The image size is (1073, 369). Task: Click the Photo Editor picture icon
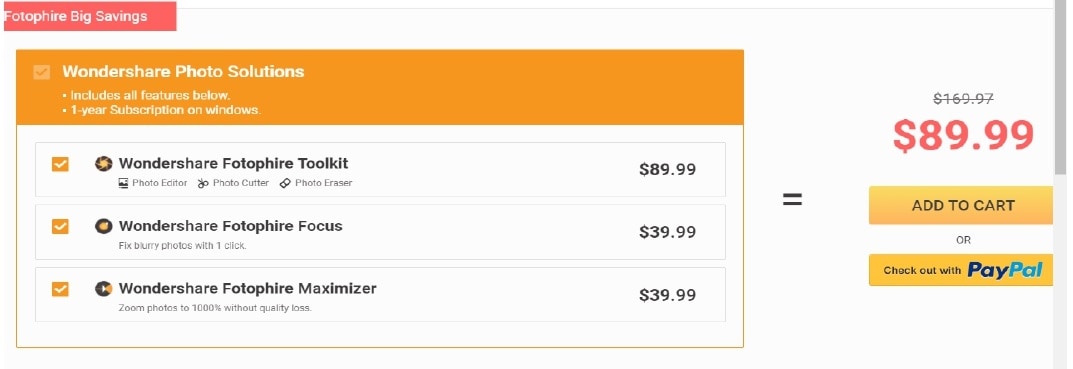tap(123, 183)
